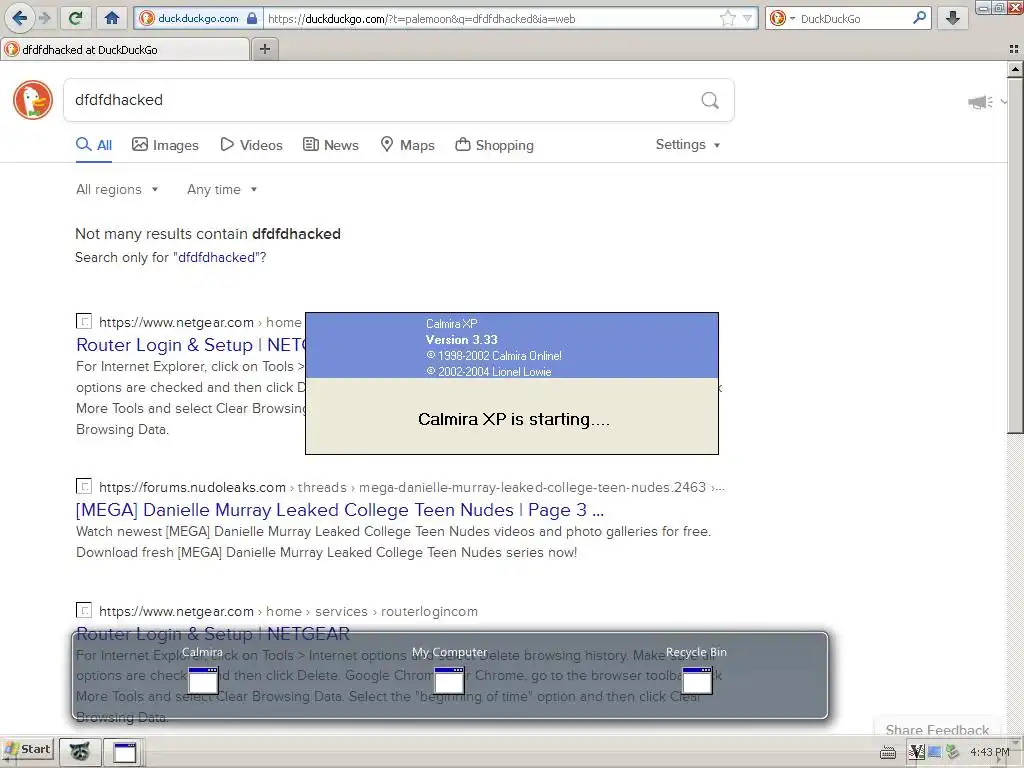This screenshot has width=1024, height=768.
Task: Click the browser forward arrow
Action: click(44, 18)
